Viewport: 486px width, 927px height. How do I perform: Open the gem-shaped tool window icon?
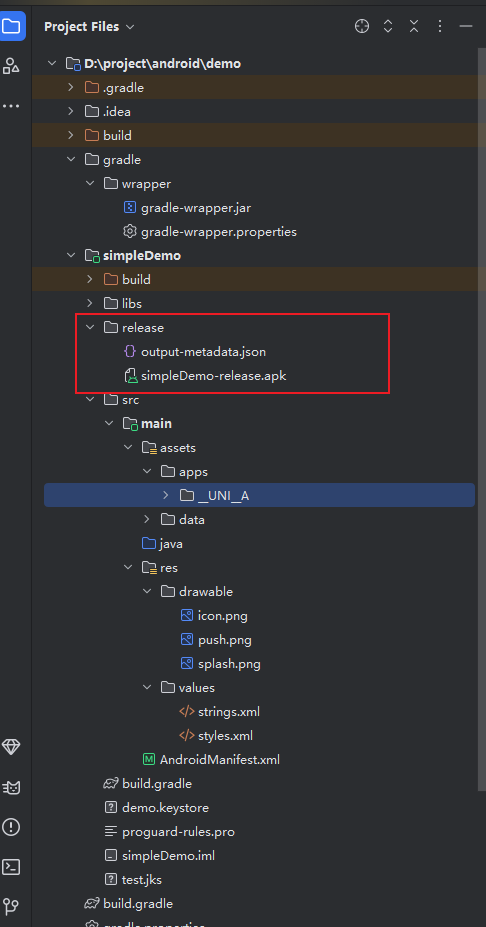tap(11, 747)
